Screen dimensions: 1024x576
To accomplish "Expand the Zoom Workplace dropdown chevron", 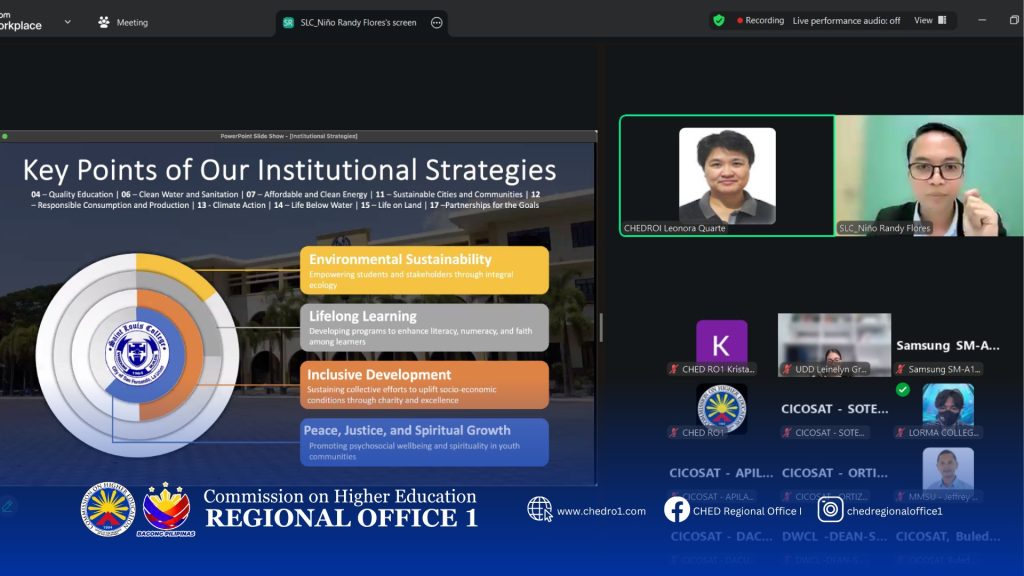I will click(x=68, y=22).
